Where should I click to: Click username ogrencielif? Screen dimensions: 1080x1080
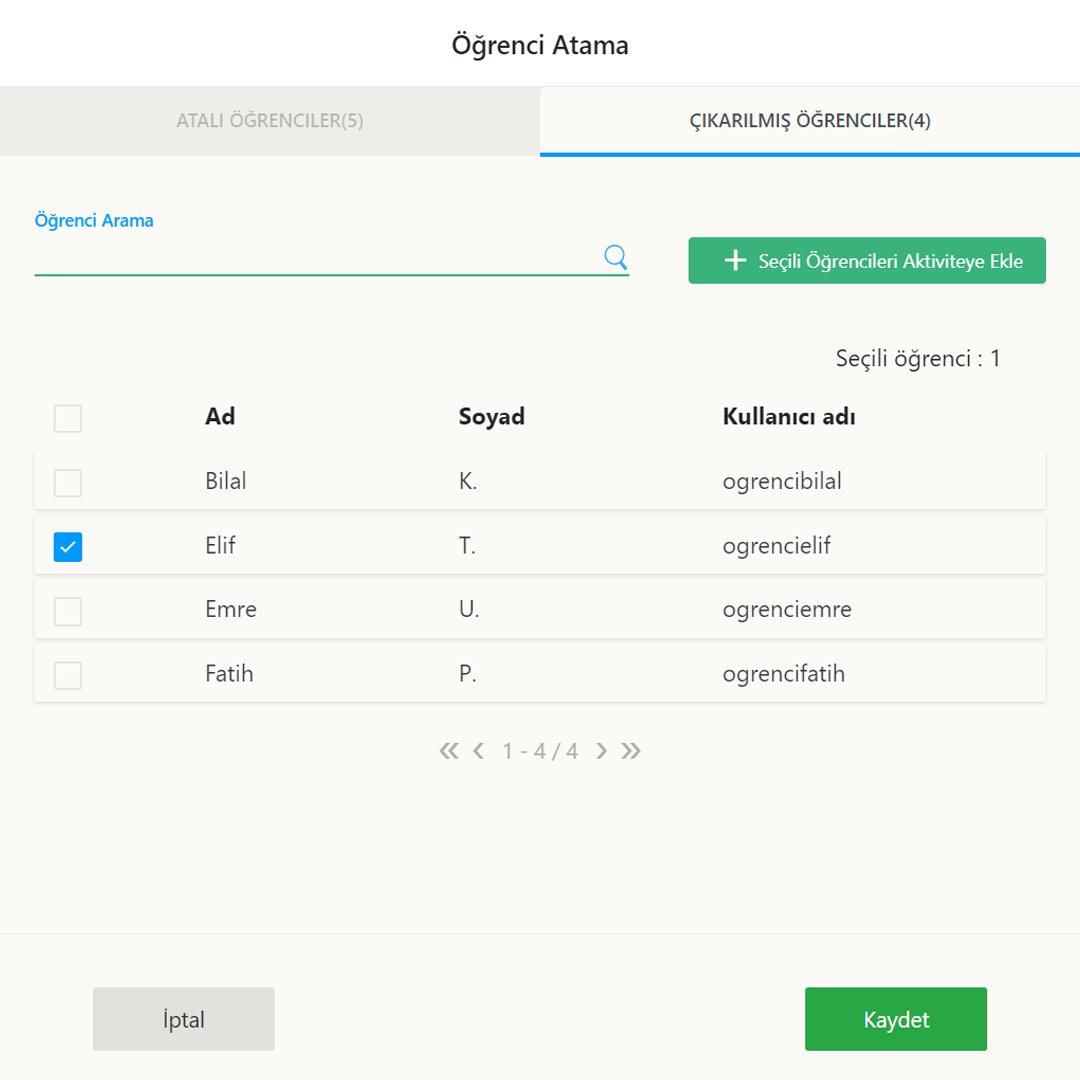776,546
